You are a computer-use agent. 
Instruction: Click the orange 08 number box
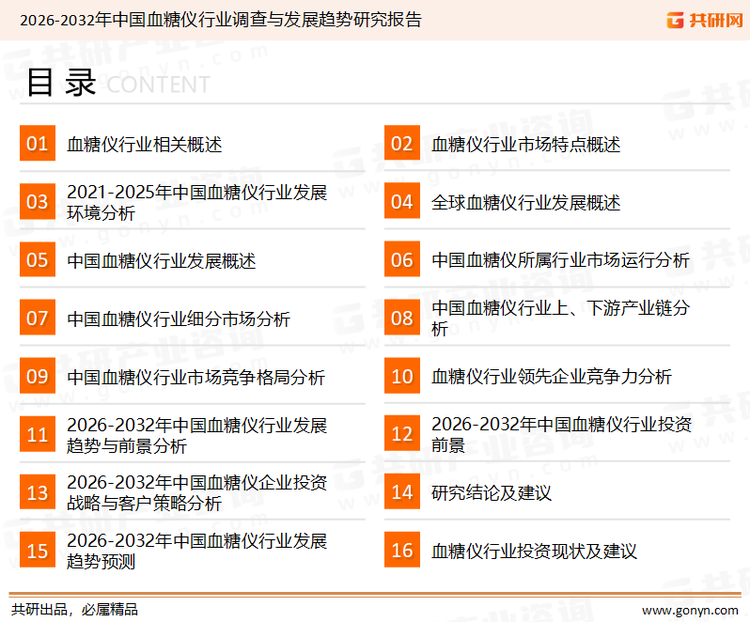tap(402, 318)
